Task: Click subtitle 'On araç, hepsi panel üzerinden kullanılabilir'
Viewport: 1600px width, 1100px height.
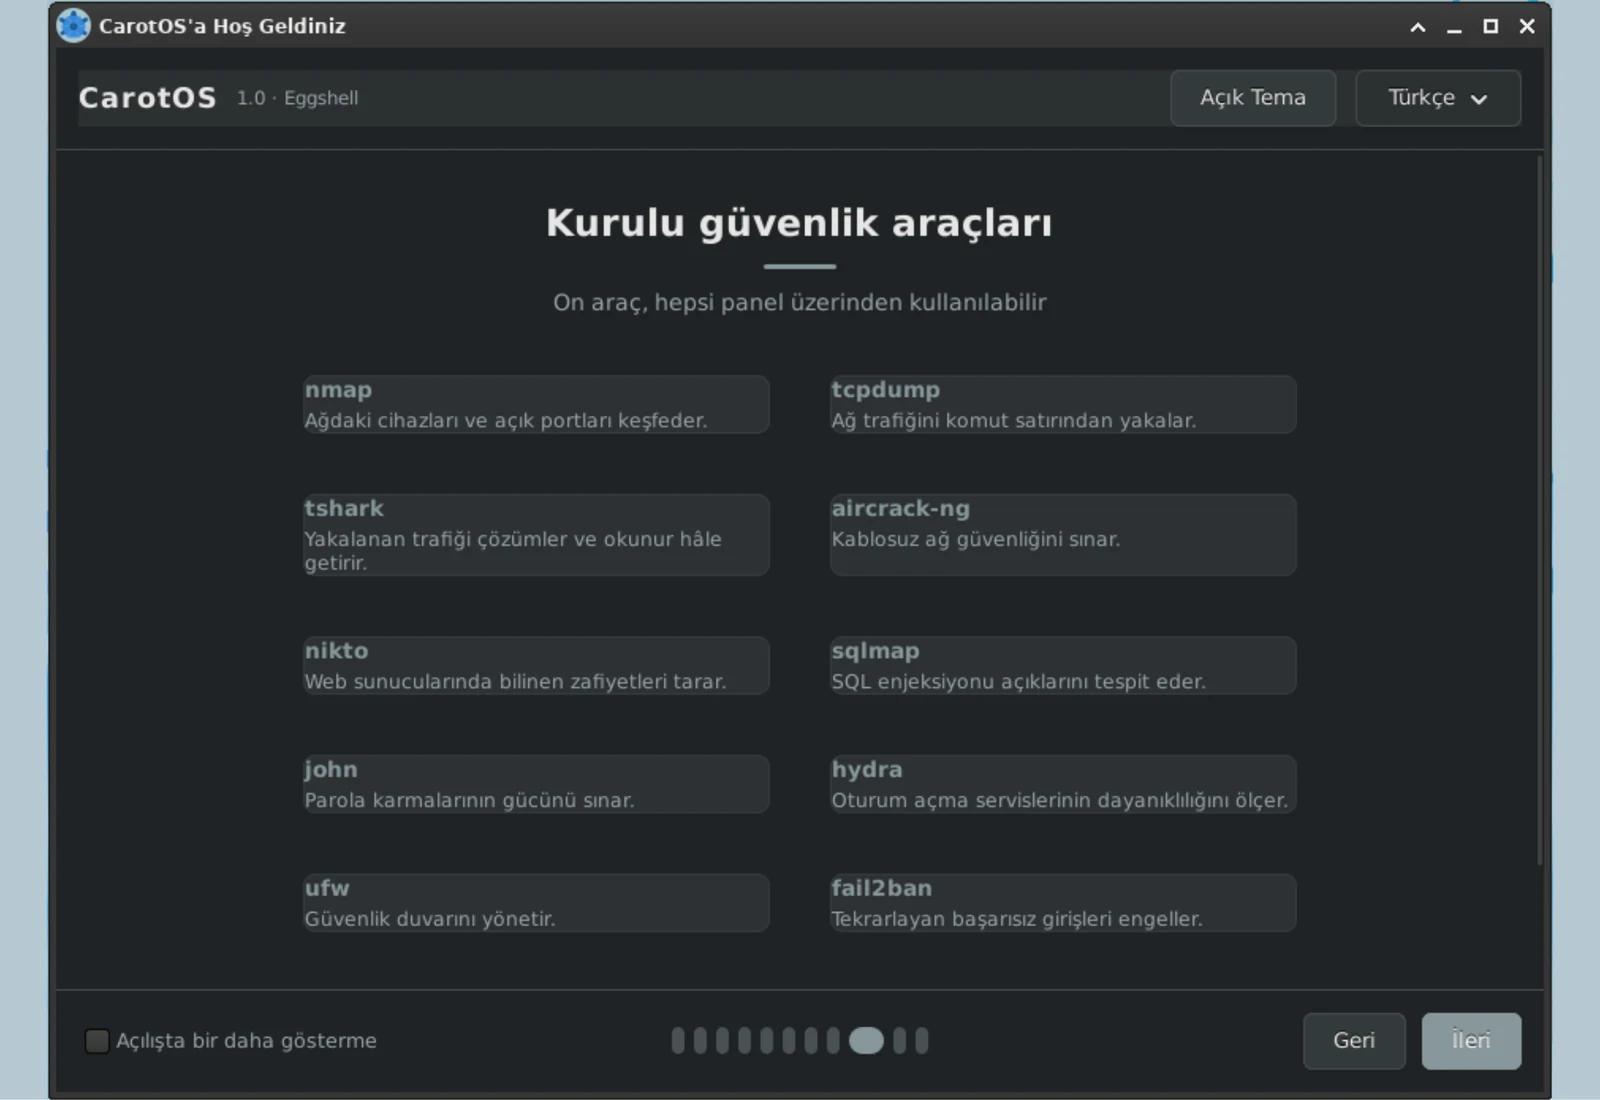Action: click(799, 302)
